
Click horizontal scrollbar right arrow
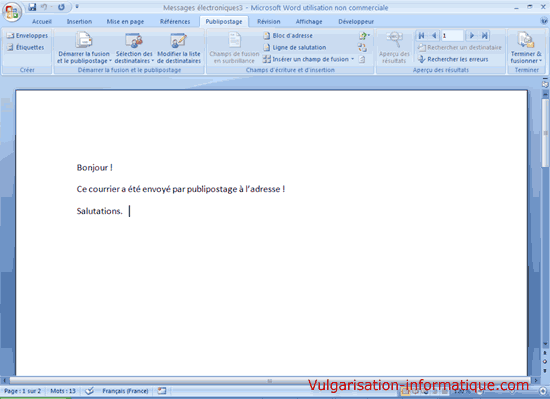pyautogui.click(x=536, y=380)
